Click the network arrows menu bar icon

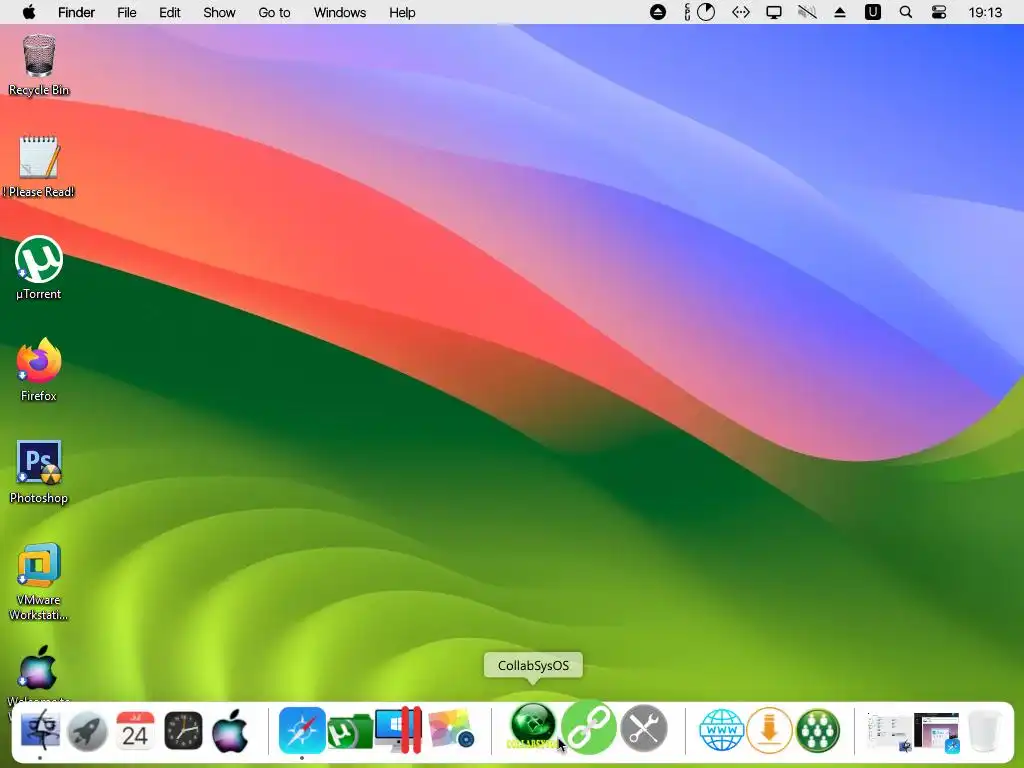coord(741,12)
